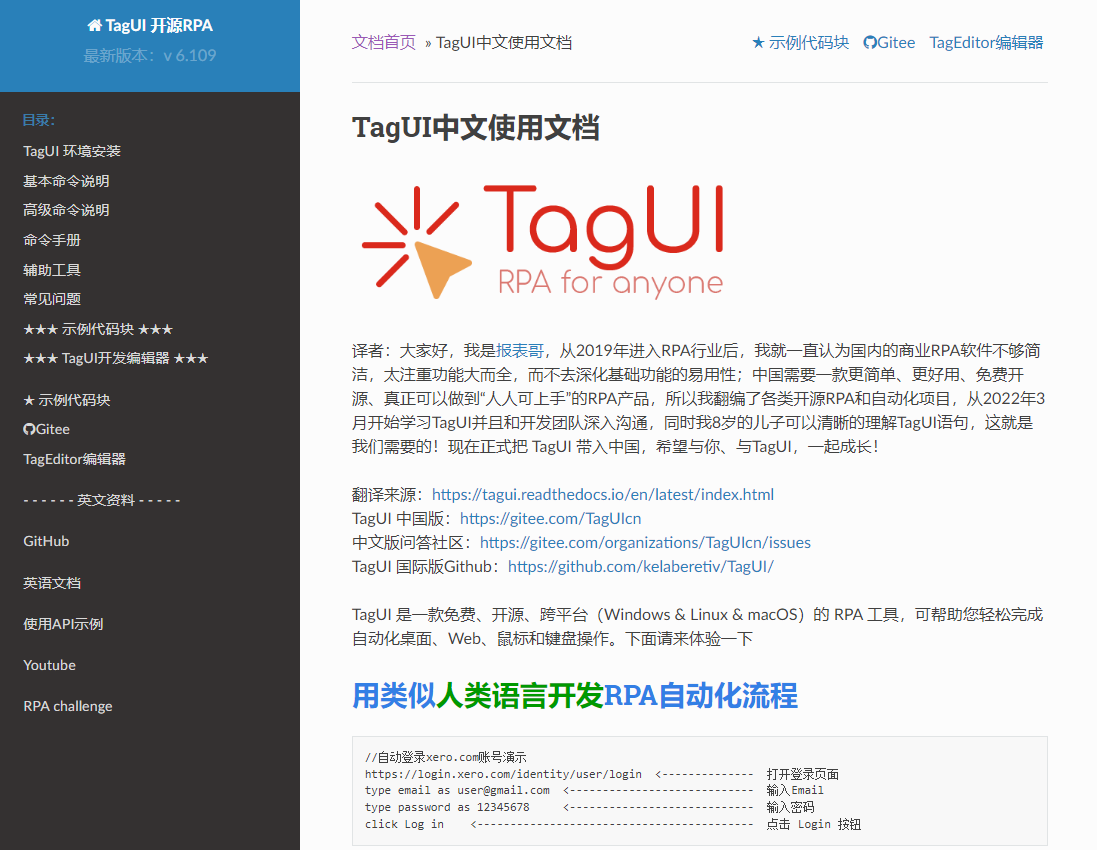The width and height of the screenshot is (1097, 850).
Task: Open the 基本命令说明 section
Action: pyautogui.click(x=66, y=181)
